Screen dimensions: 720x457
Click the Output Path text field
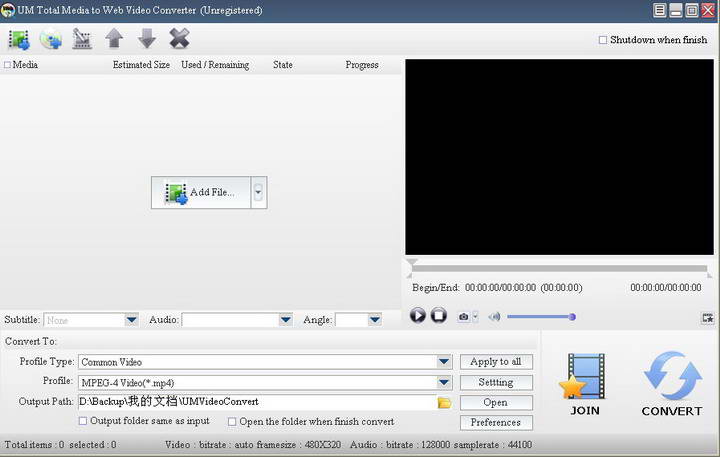257,402
